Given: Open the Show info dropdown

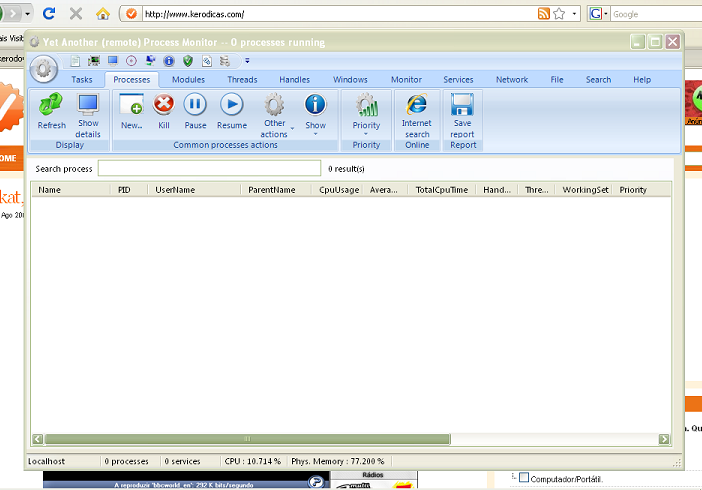Looking at the screenshot, I should (x=316, y=115).
